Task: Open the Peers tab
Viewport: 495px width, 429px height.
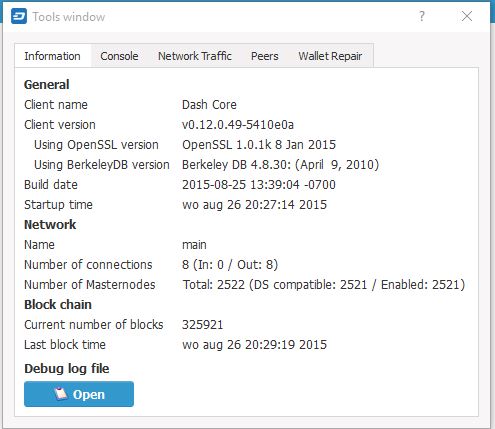Action: 265,56
